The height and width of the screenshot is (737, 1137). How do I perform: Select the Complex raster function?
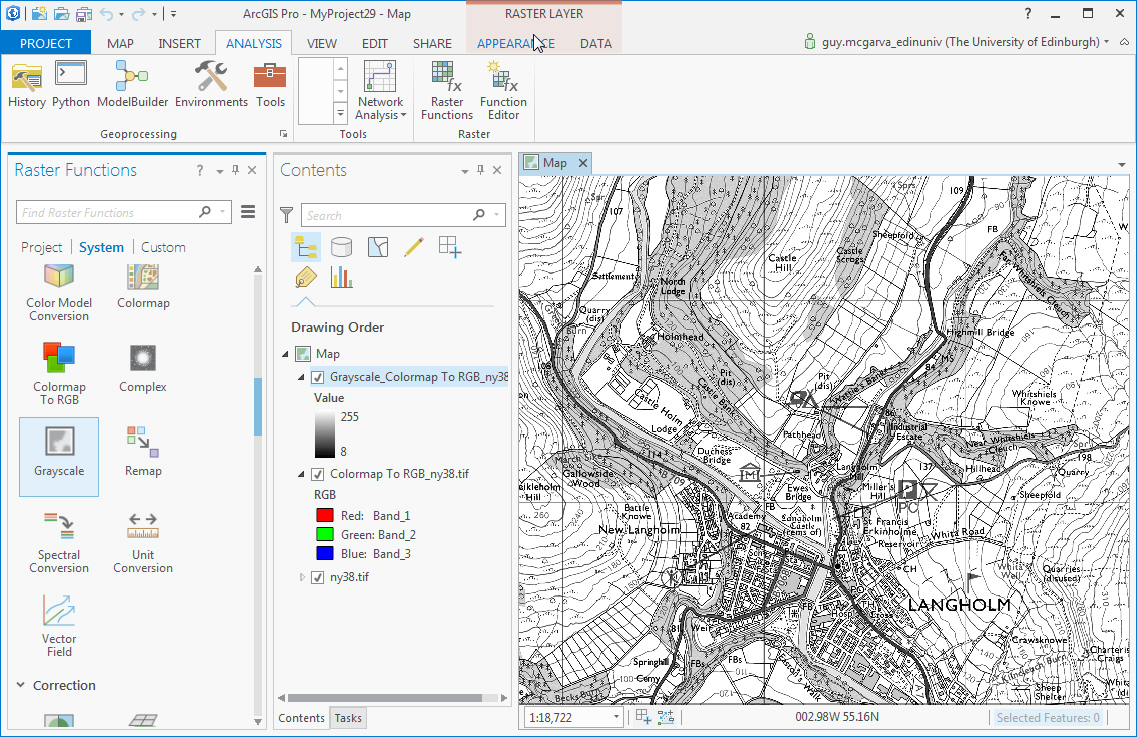pos(143,368)
